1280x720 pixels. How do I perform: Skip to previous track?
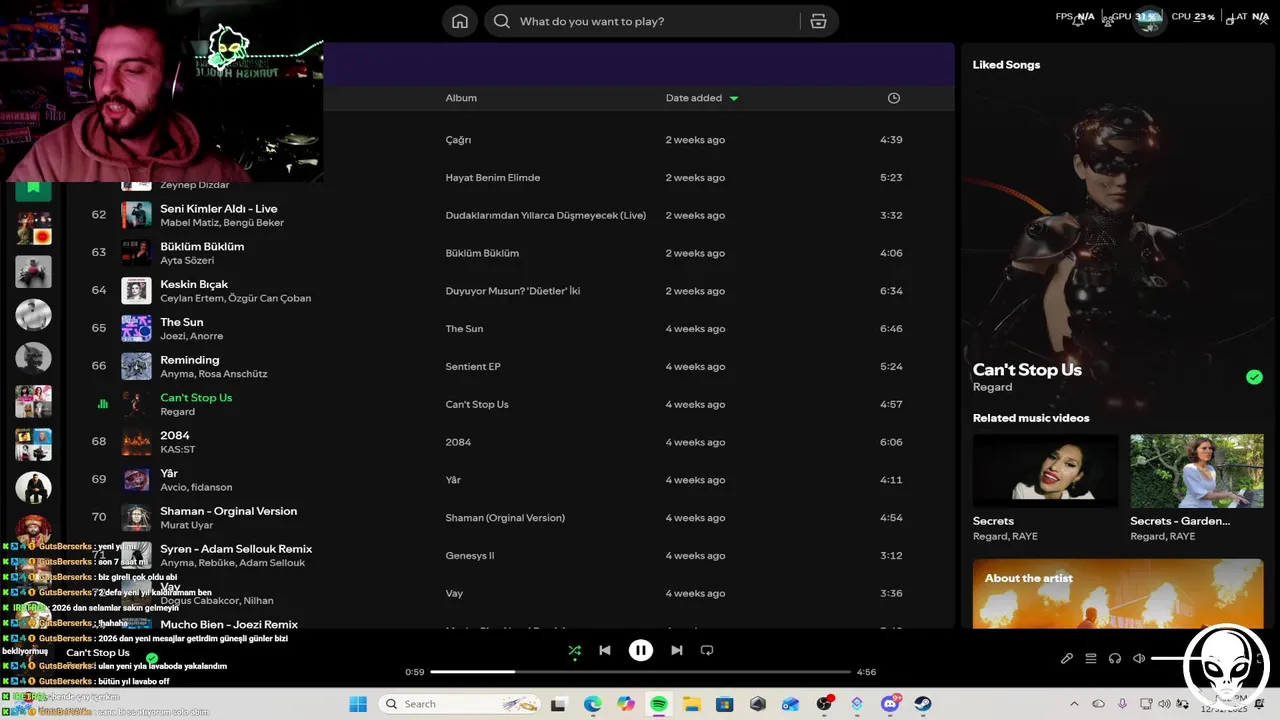point(605,650)
